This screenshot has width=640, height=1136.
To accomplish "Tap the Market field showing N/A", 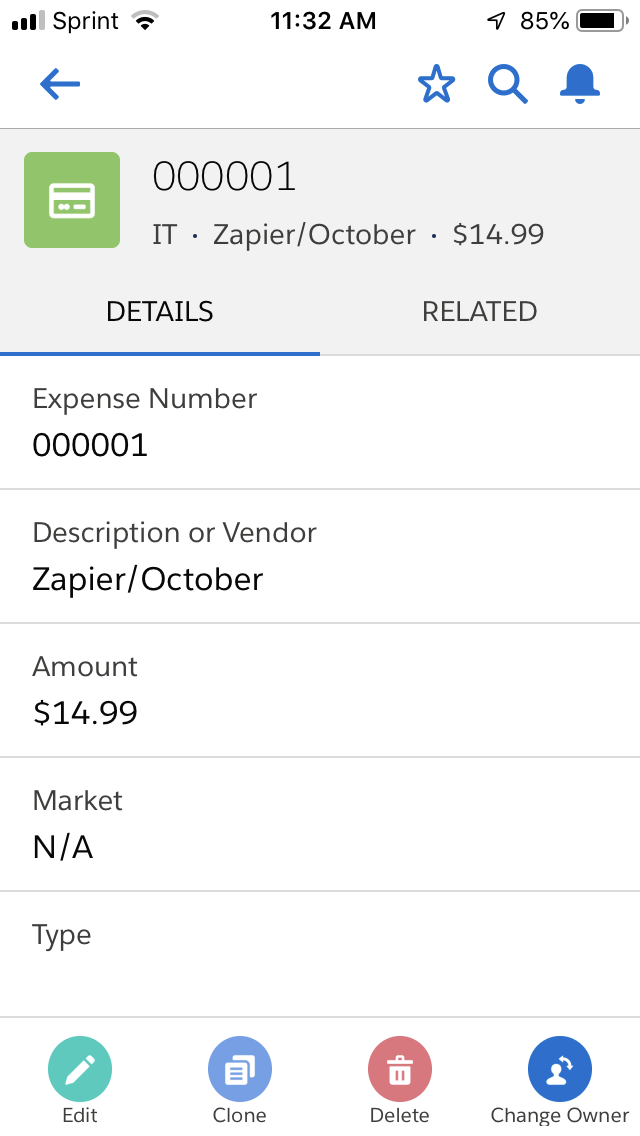I will [63, 846].
